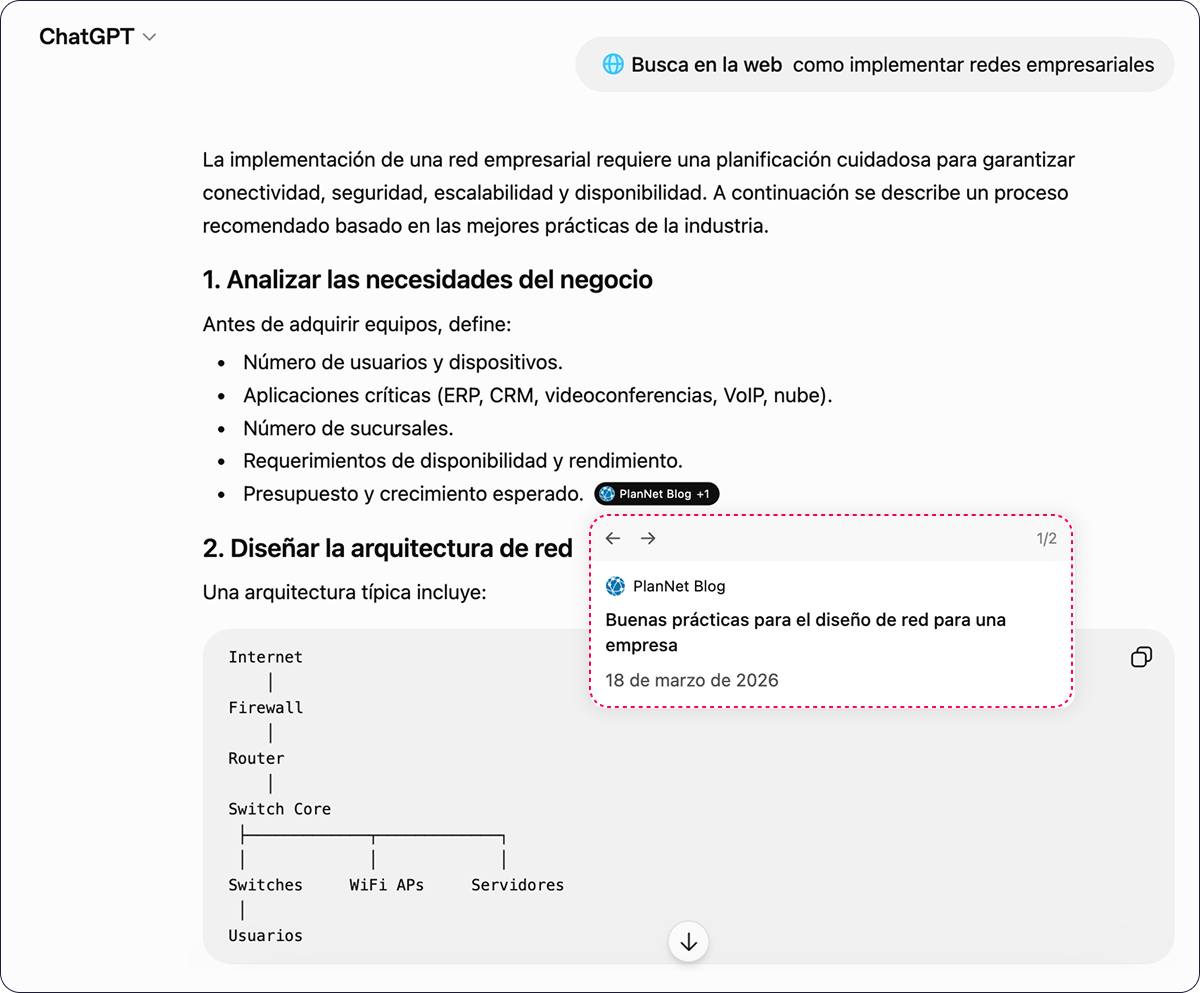Click the PlanNet icon inside the citation chip
This screenshot has width=1200, height=993.
point(607,494)
